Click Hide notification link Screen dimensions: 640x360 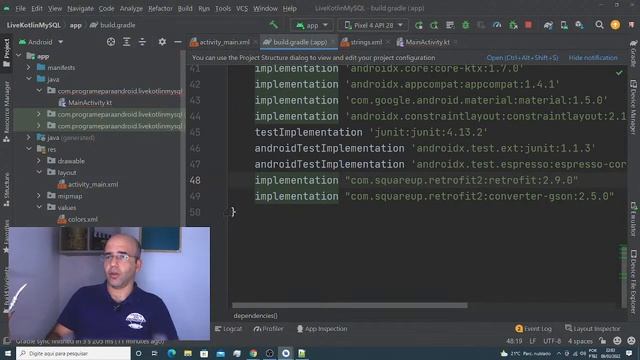pos(593,58)
